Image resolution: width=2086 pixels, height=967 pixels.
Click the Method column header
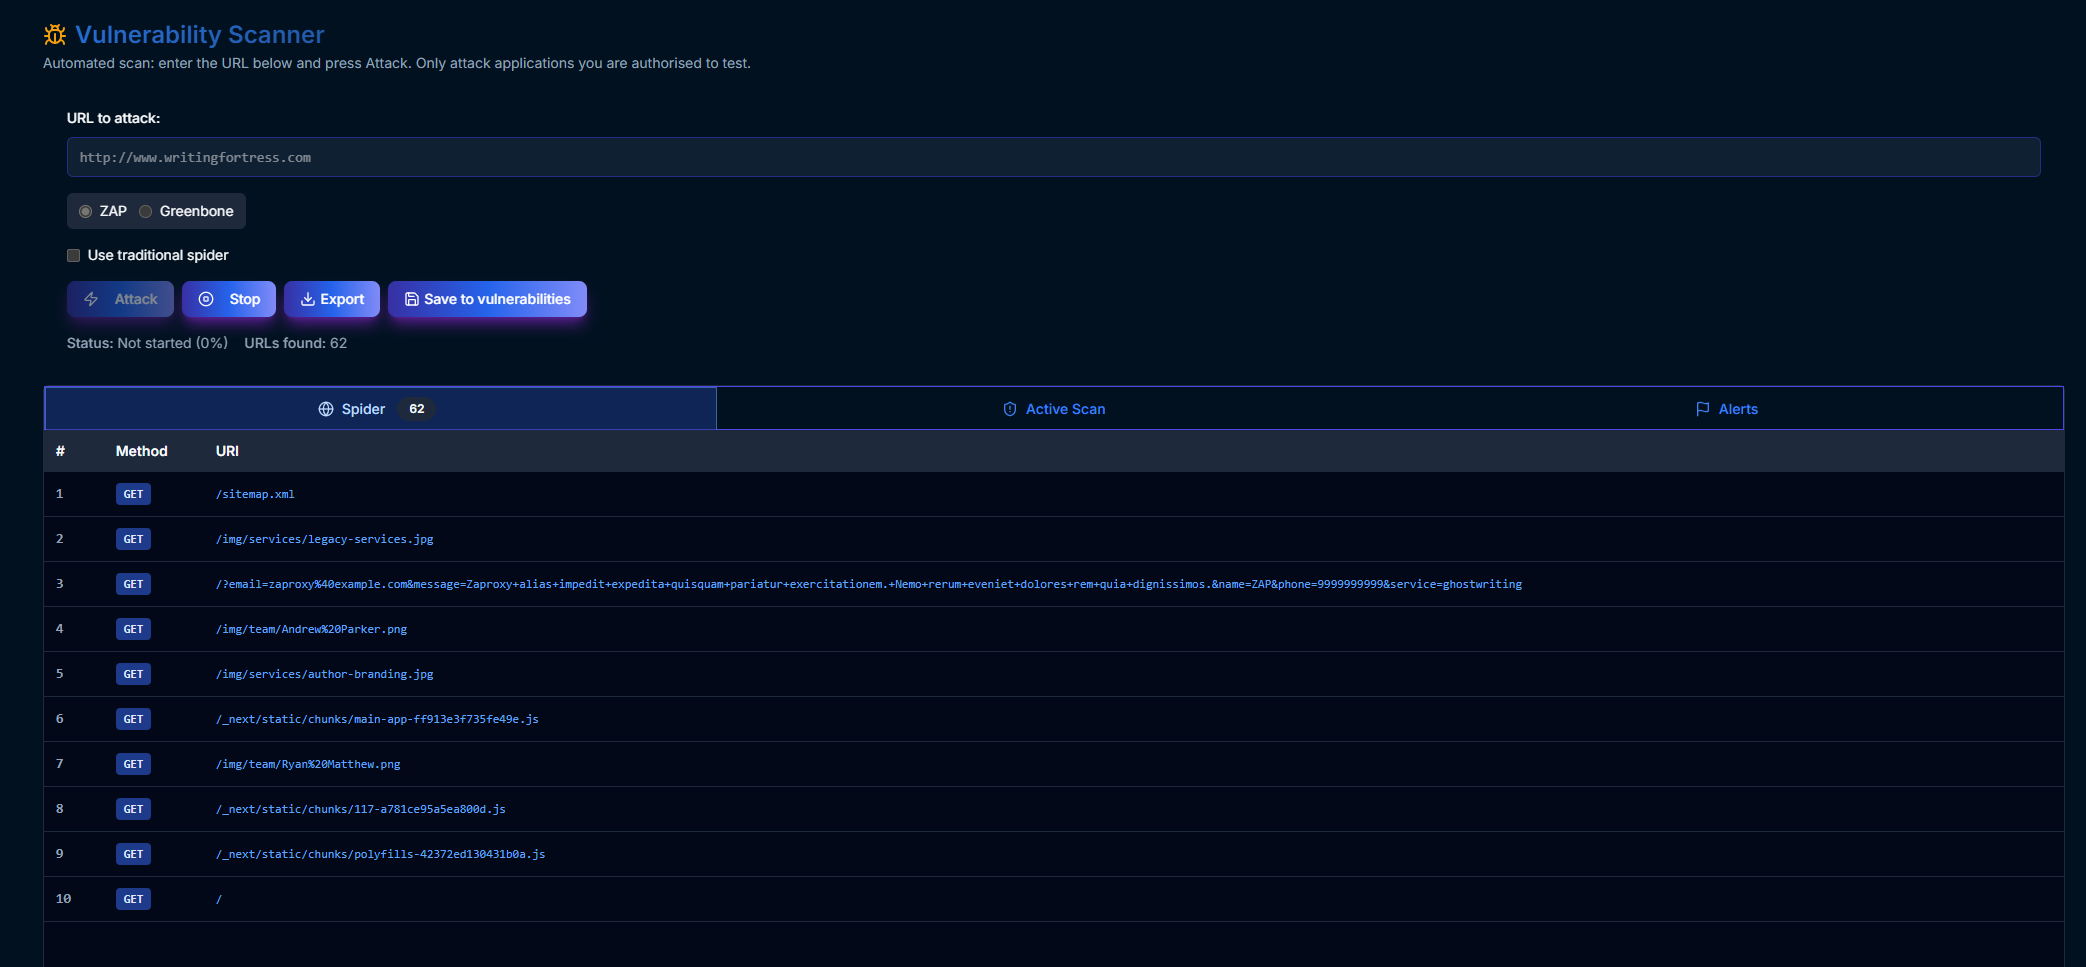[x=142, y=451]
